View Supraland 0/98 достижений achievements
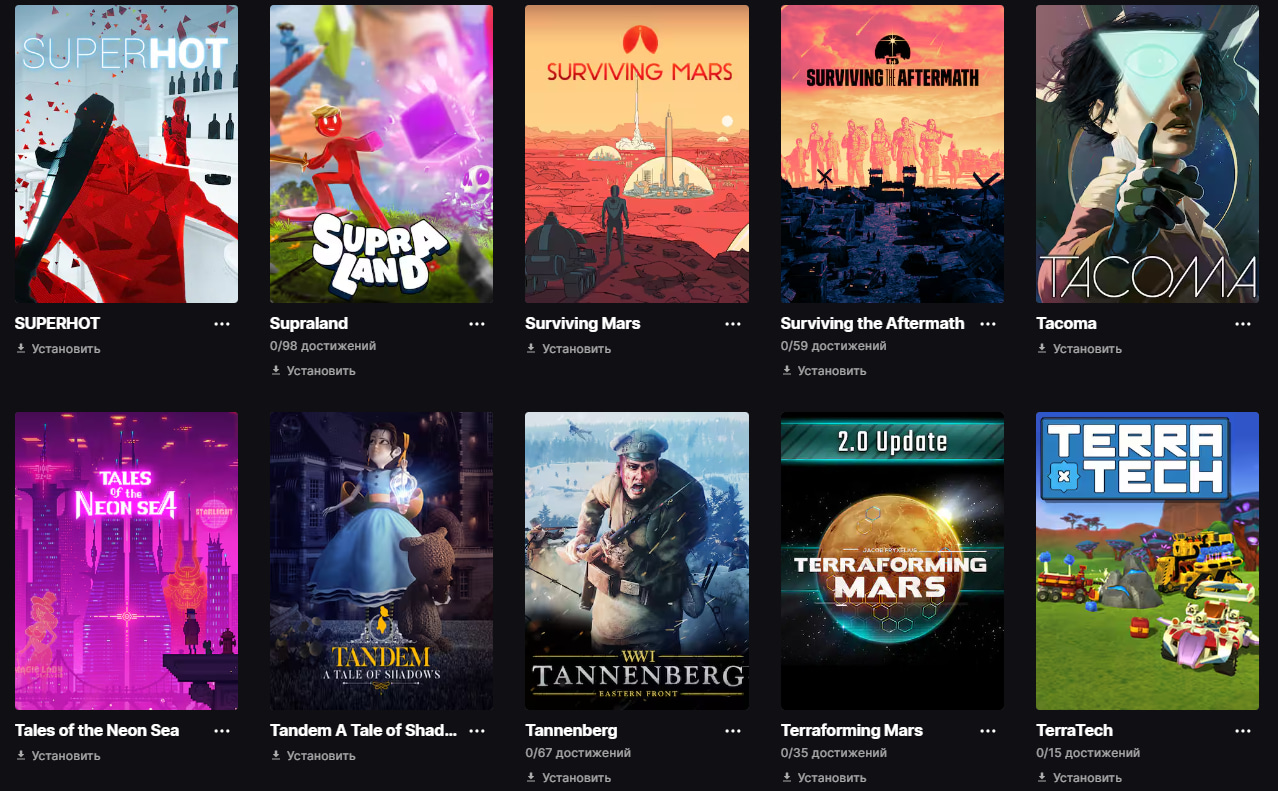This screenshot has height=791, width=1278. click(323, 346)
